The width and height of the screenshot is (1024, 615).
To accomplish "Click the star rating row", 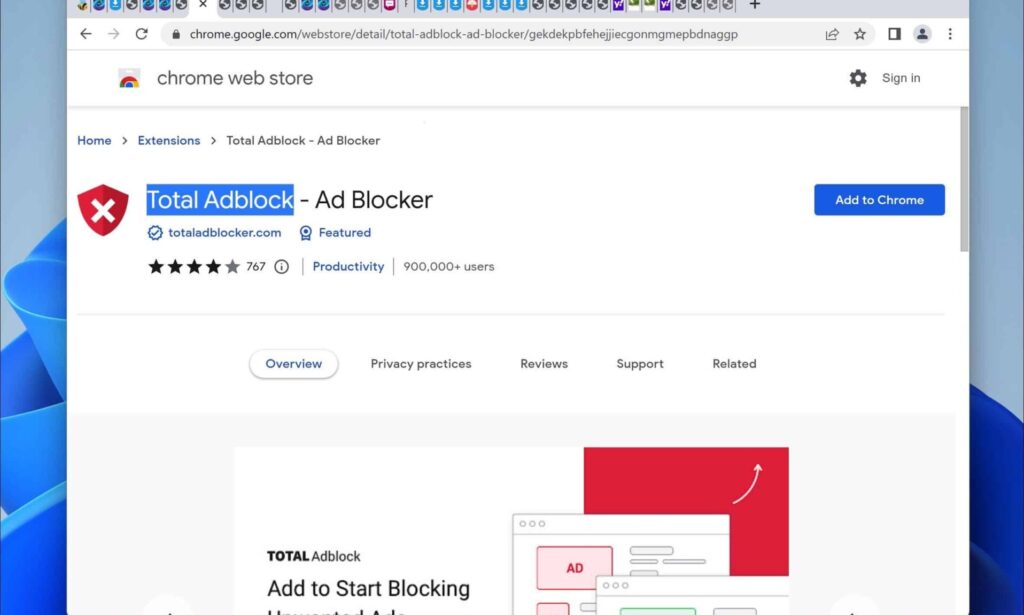I will click(194, 266).
